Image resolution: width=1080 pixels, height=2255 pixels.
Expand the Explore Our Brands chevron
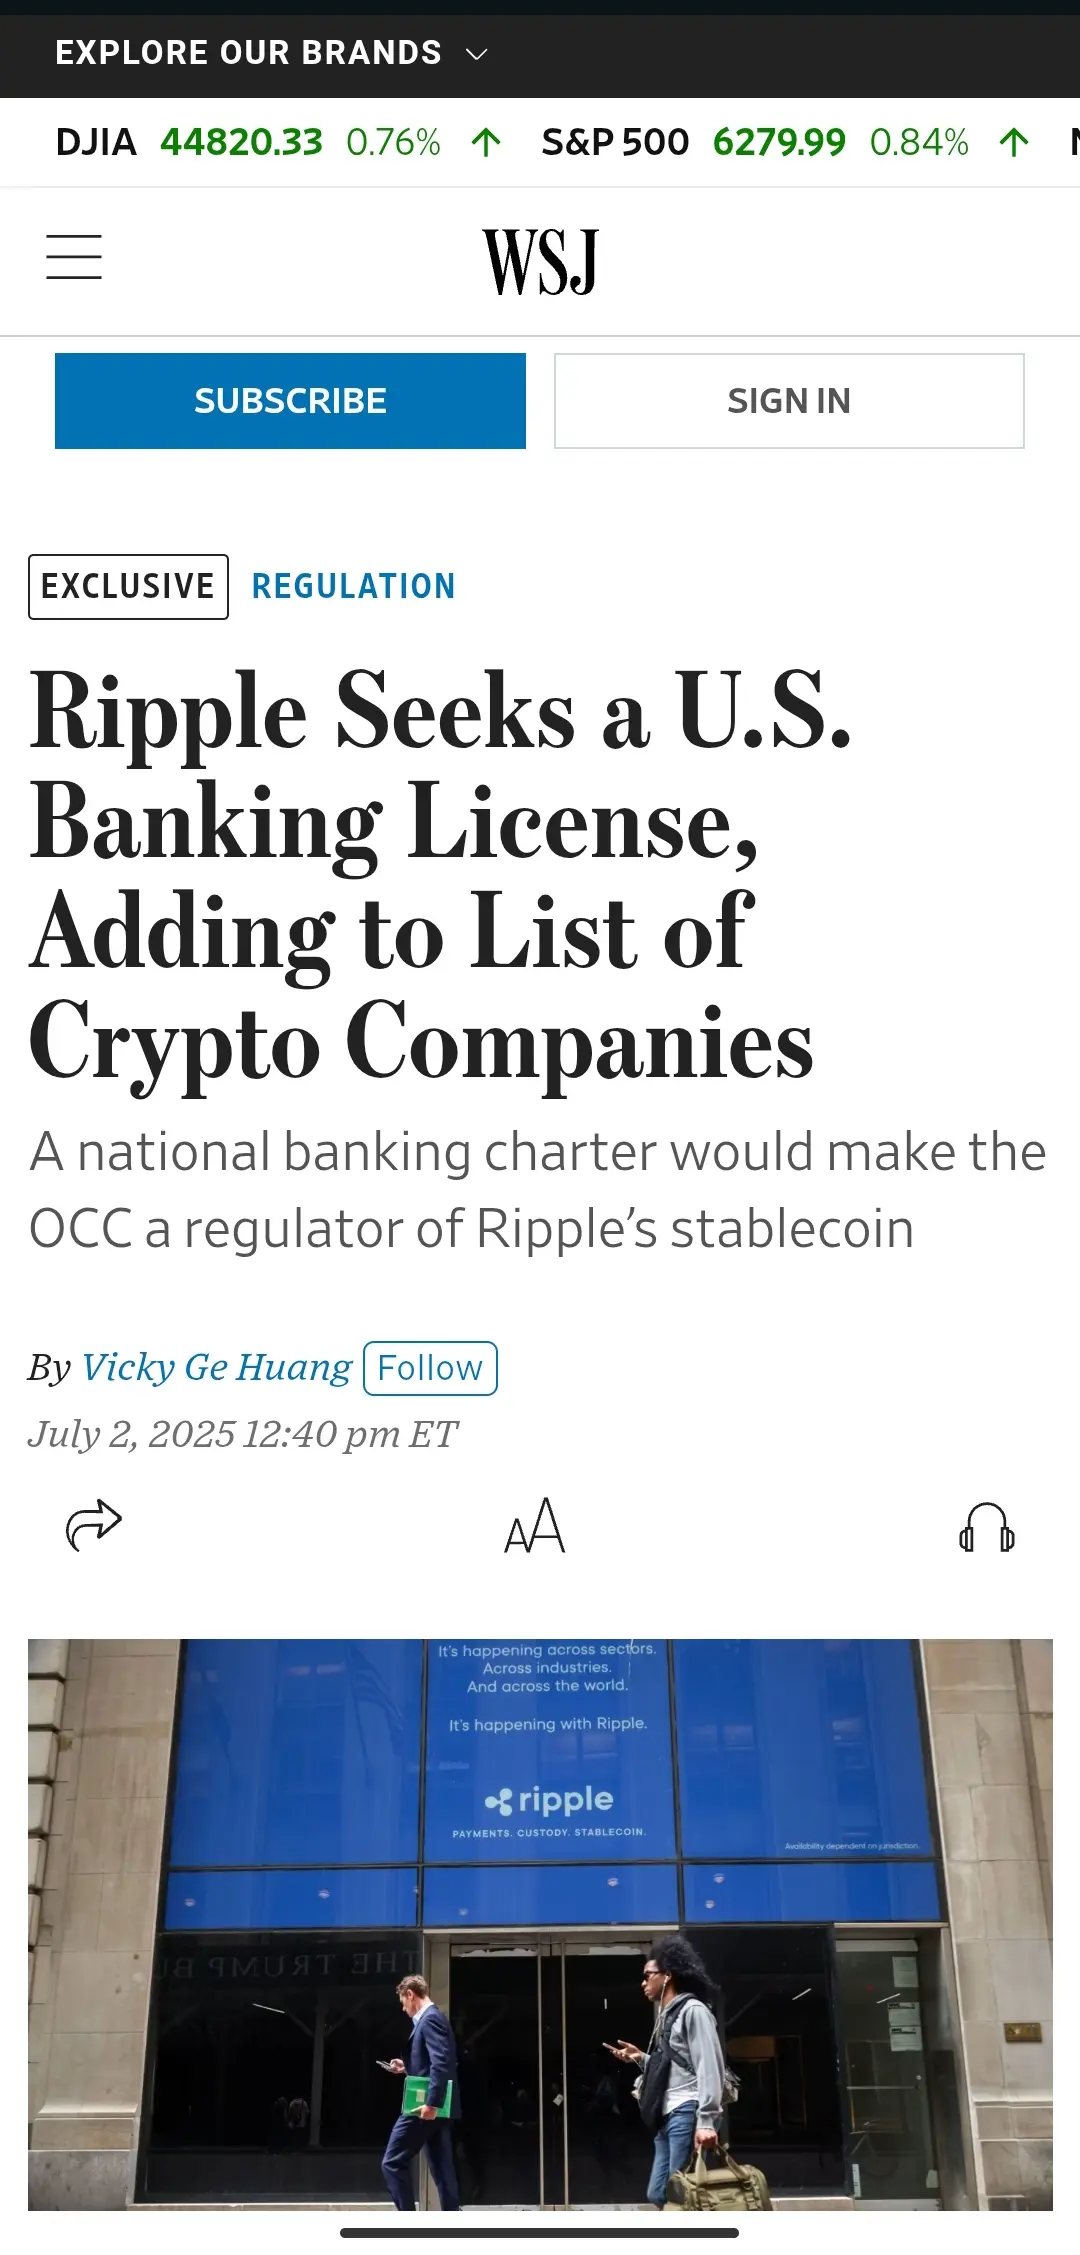coord(477,54)
